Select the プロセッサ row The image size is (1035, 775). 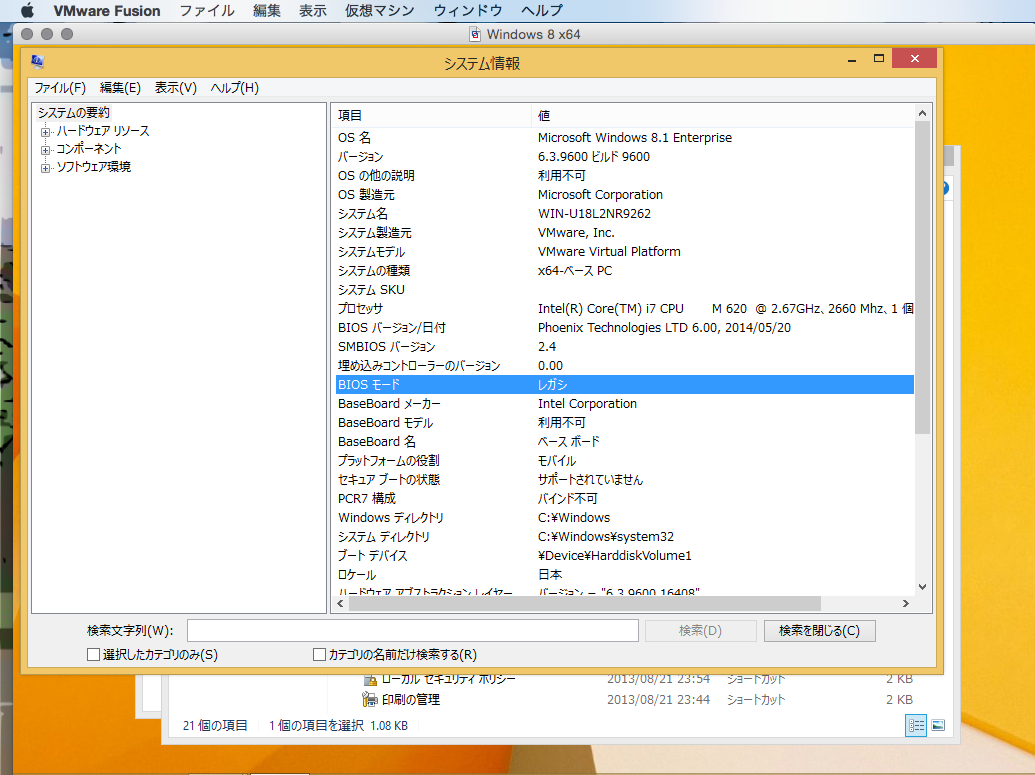(x=624, y=308)
